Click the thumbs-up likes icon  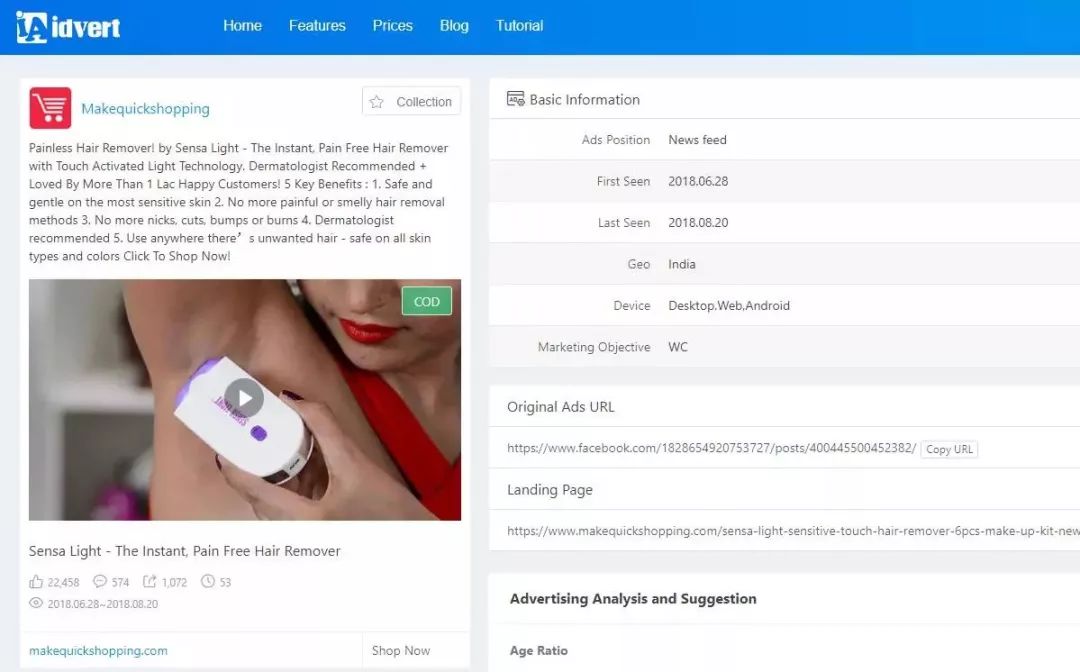[36, 582]
